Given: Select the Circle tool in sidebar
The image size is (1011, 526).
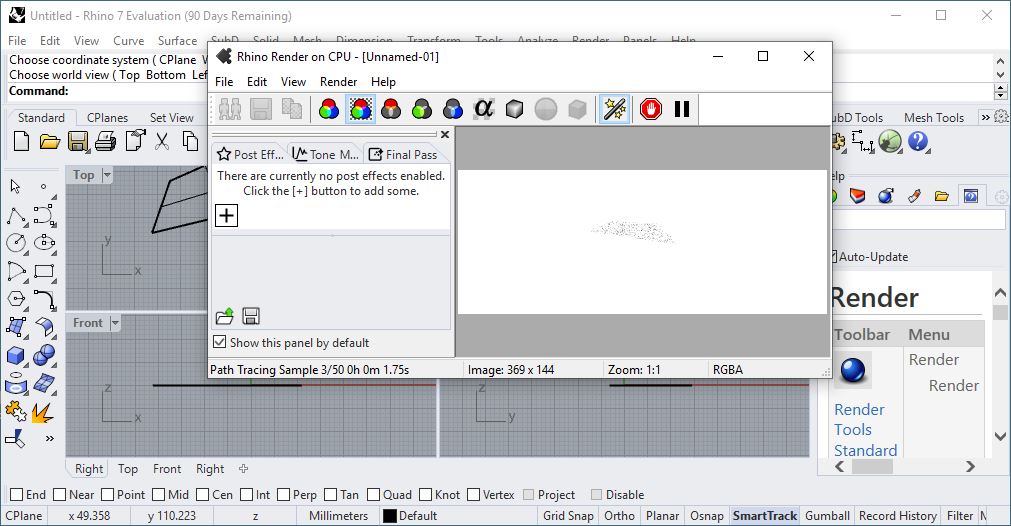Looking at the screenshot, I should (x=16, y=243).
